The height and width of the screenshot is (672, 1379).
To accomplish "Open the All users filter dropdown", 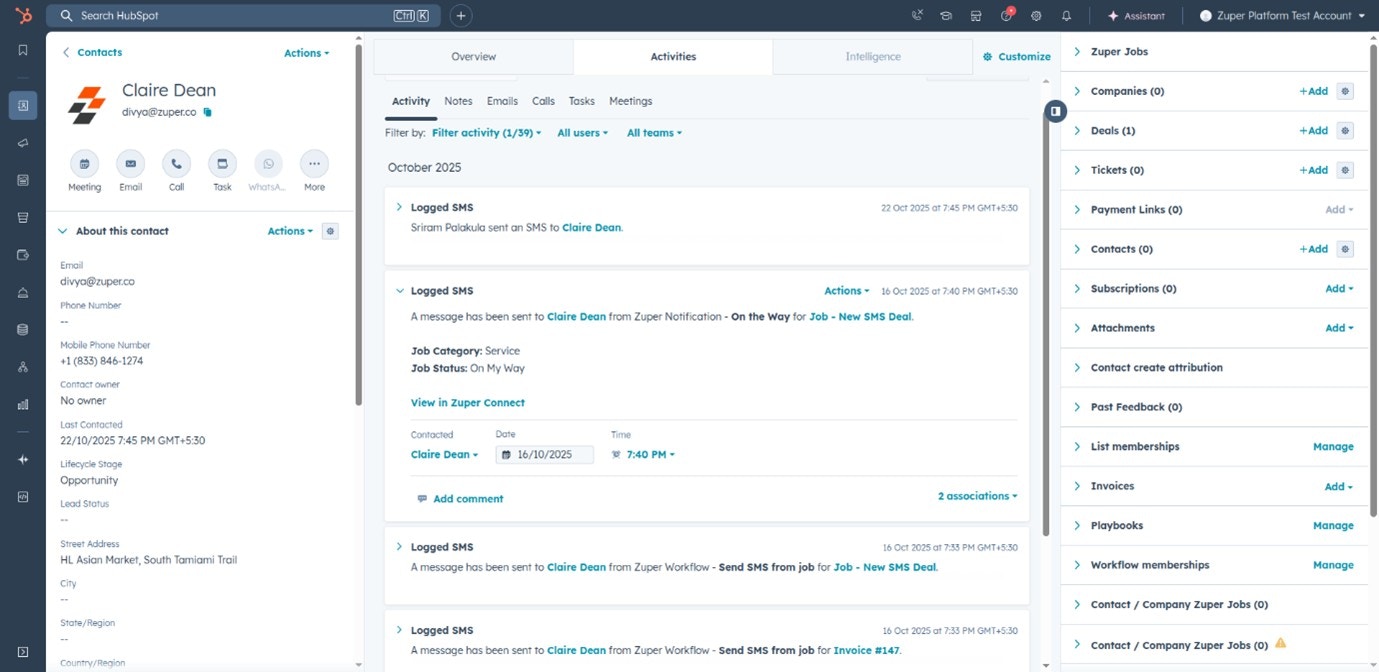I will click(x=582, y=133).
